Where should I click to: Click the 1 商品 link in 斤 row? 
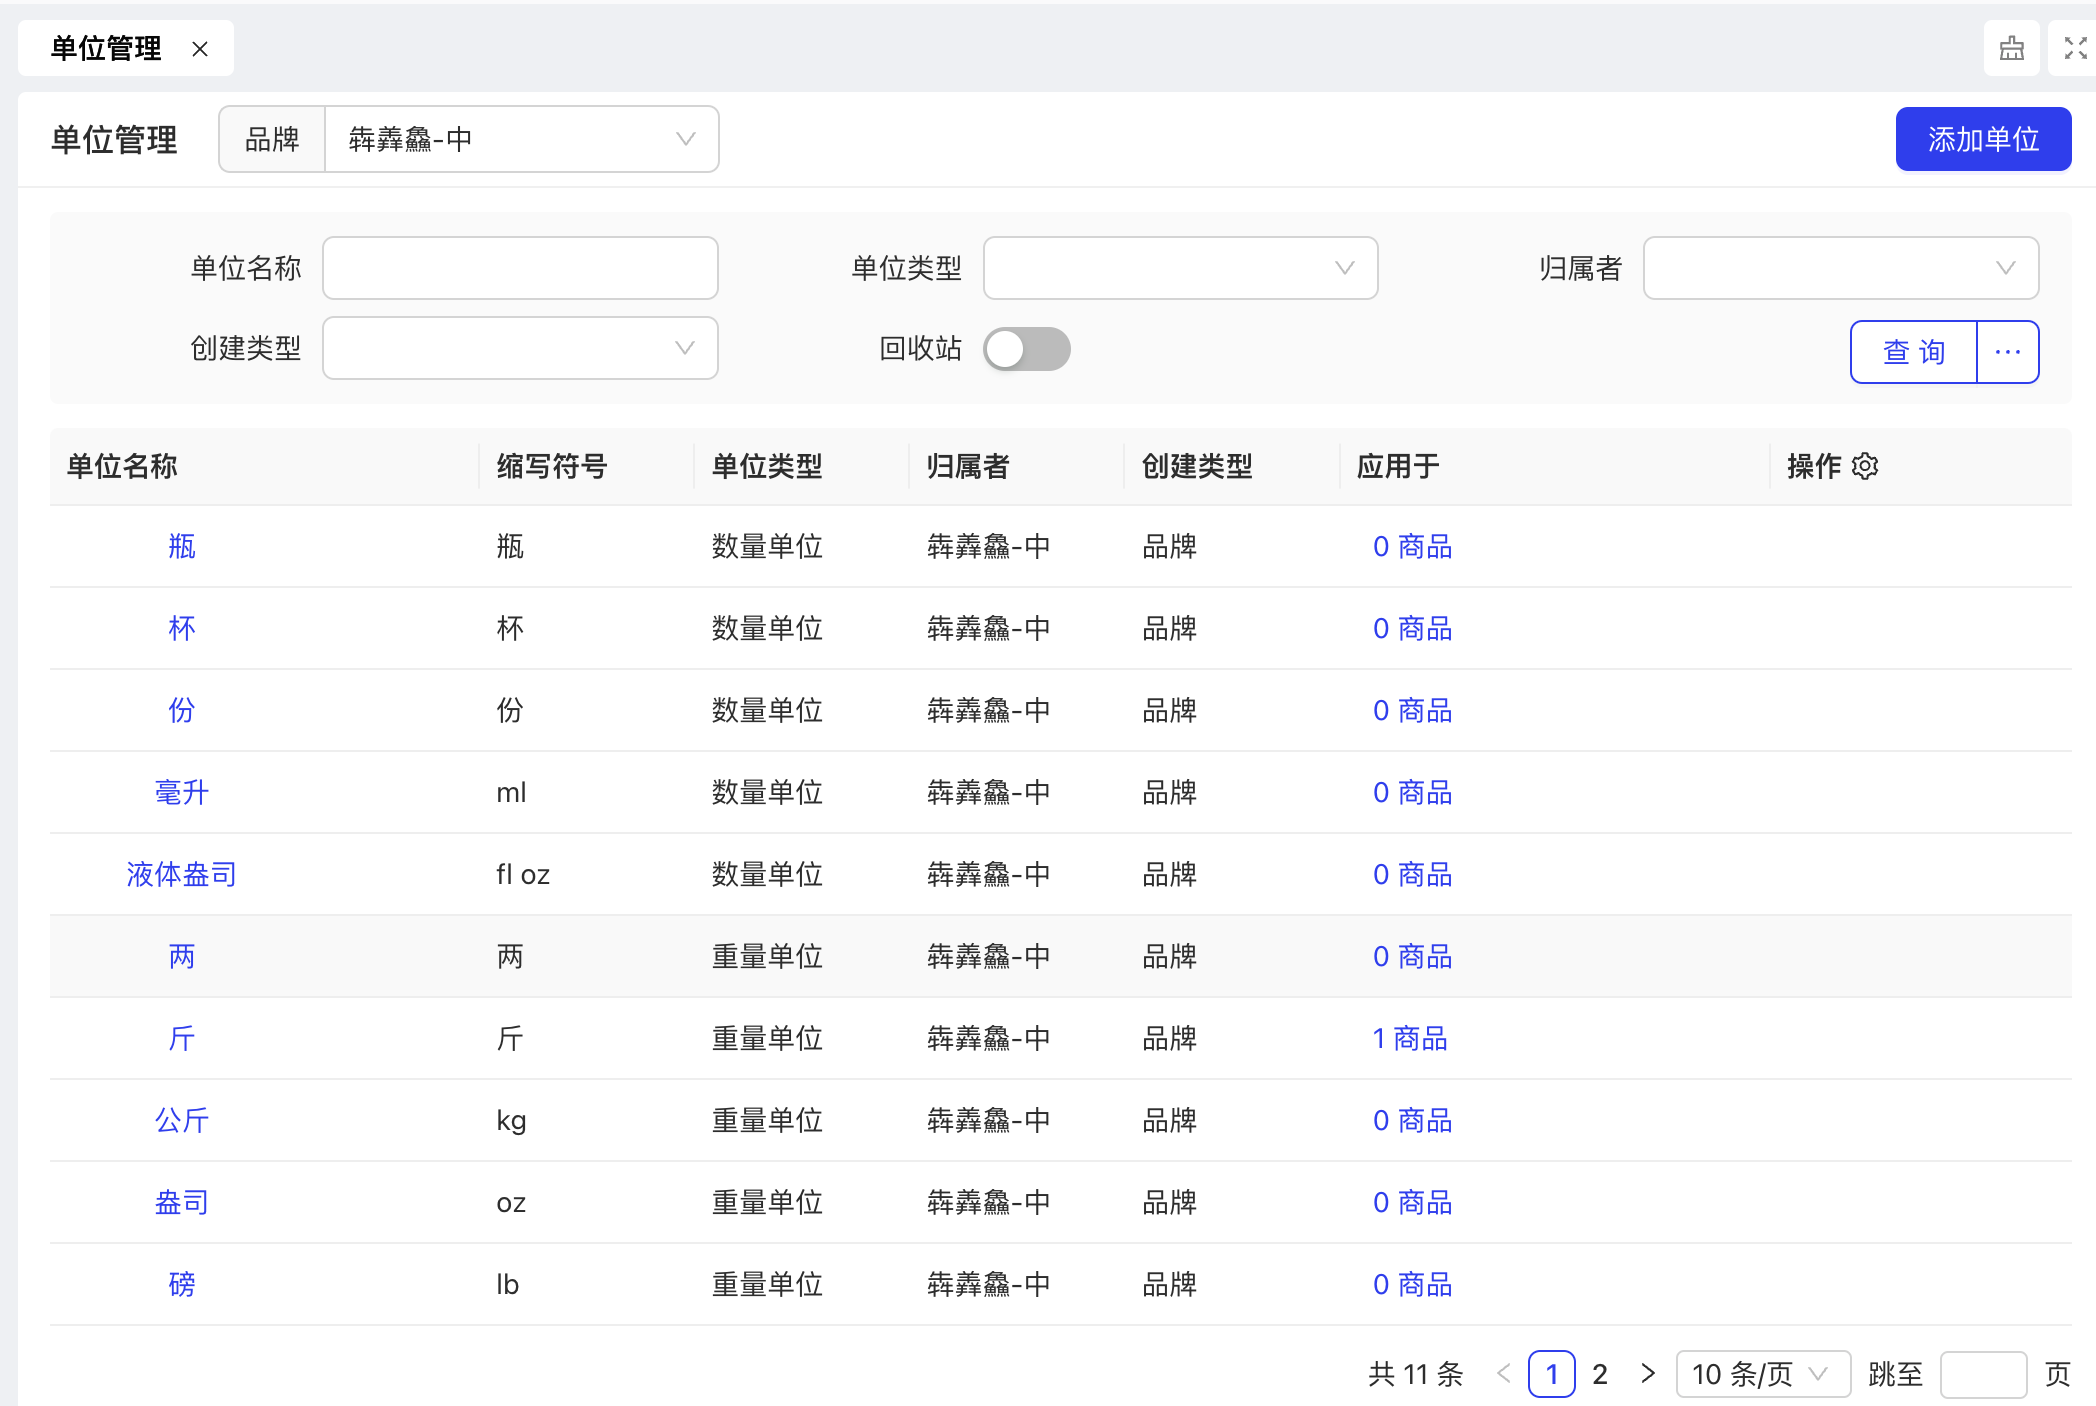click(1410, 1038)
